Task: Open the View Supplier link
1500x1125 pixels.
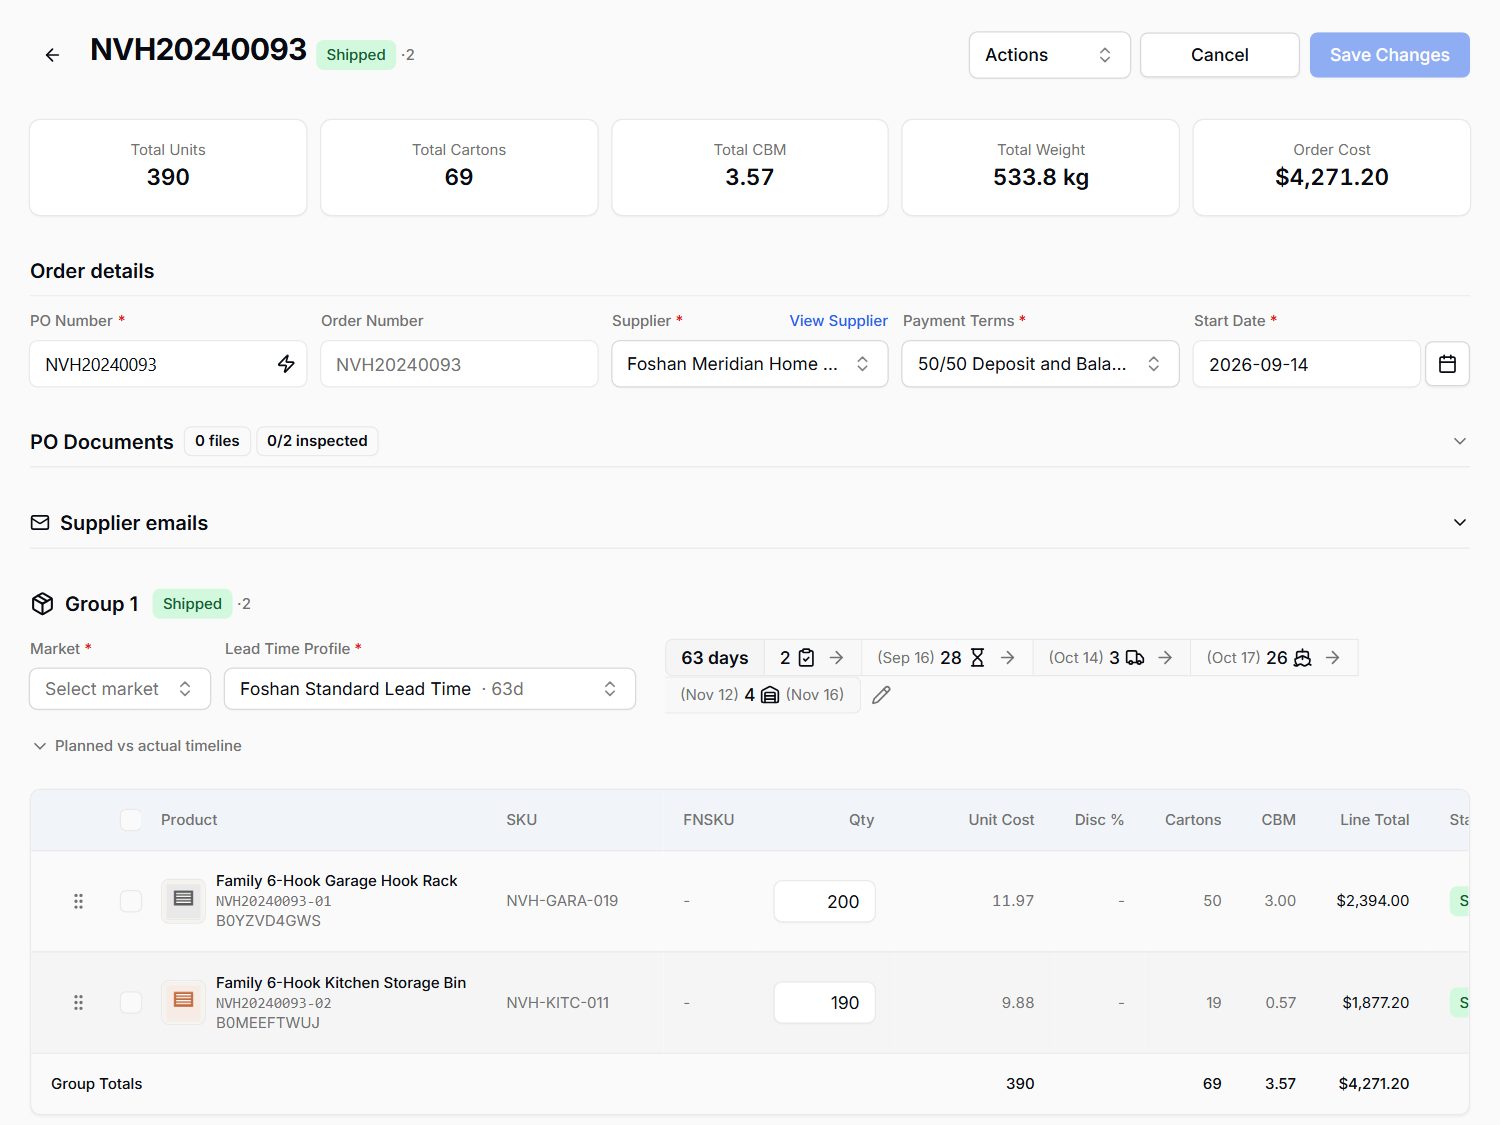Action: [838, 321]
